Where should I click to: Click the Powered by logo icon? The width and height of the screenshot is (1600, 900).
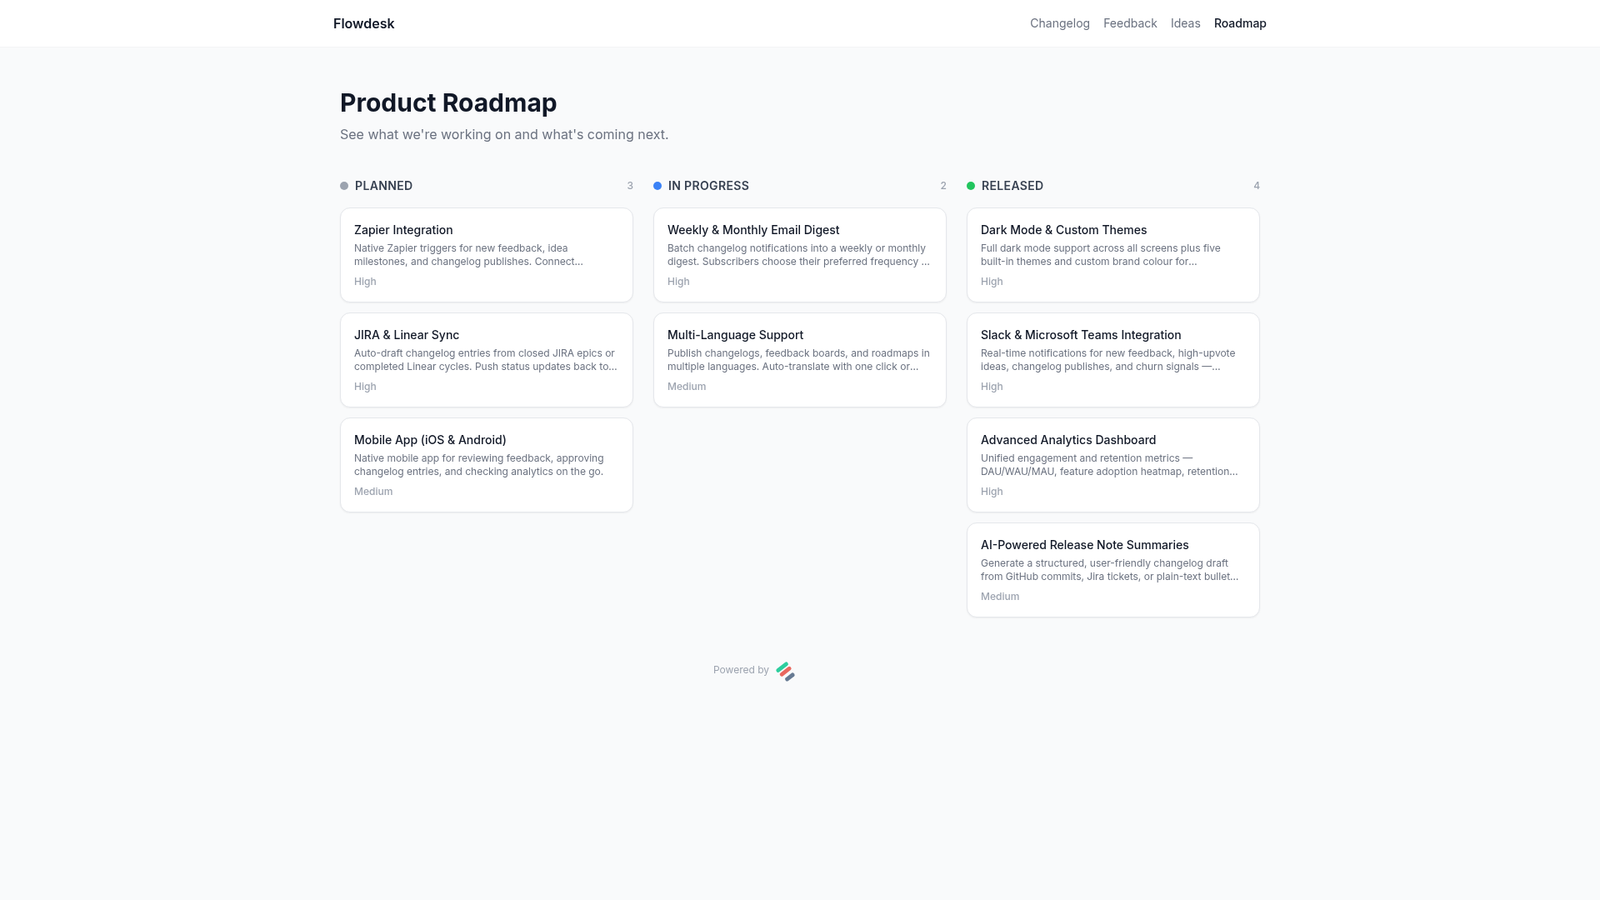click(x=785, y=671)
